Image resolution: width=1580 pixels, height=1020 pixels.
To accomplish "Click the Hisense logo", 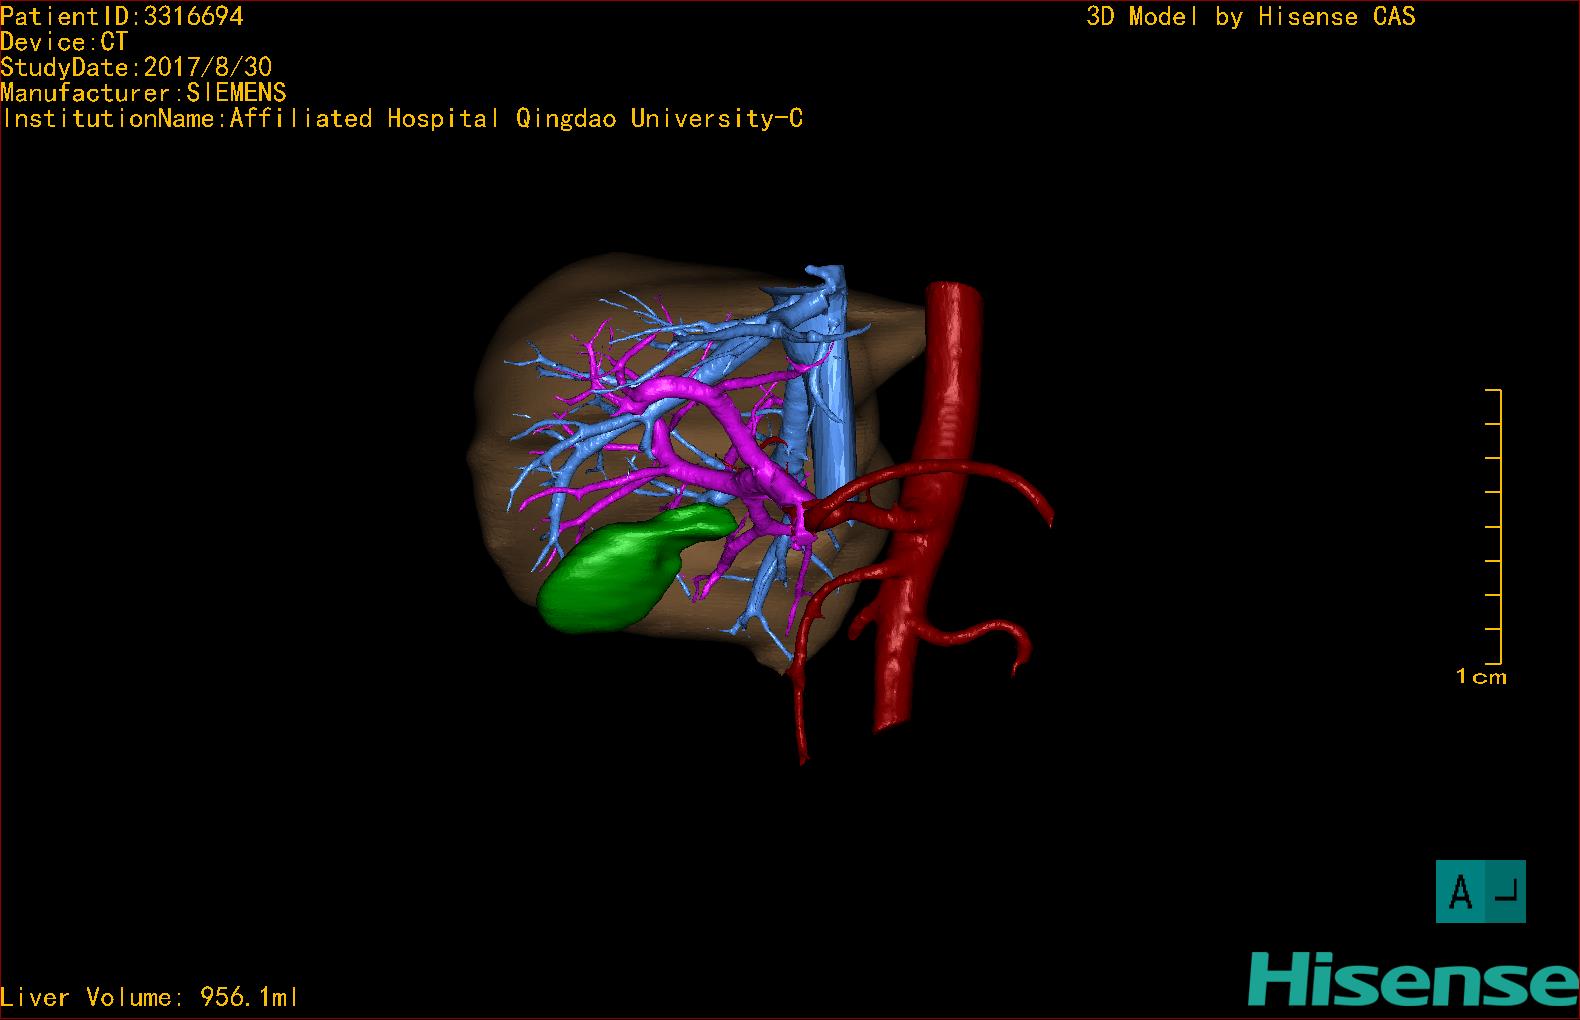I will (x=1413, y=979).
